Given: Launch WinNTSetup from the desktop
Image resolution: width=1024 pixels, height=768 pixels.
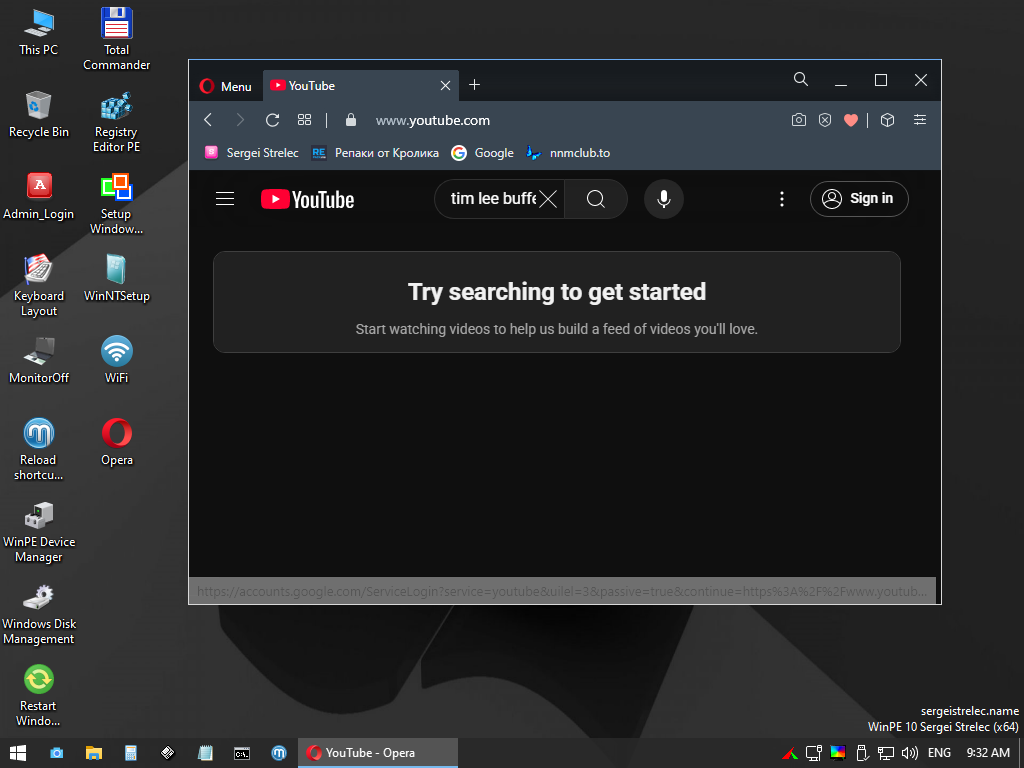Looking at the screenshot, I should tap(116, 278).
